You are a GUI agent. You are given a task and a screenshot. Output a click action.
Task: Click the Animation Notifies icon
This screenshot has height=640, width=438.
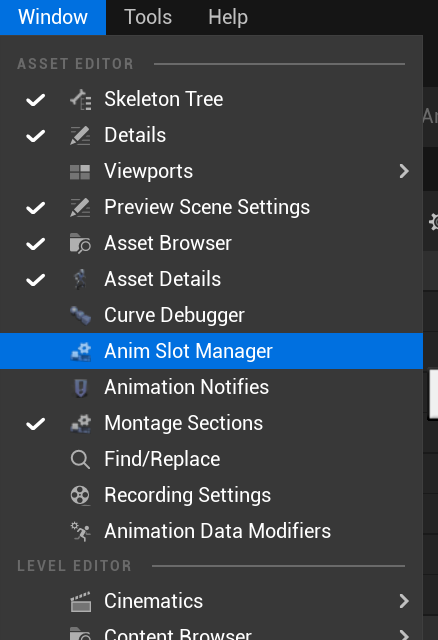click(x=81, y=387)
